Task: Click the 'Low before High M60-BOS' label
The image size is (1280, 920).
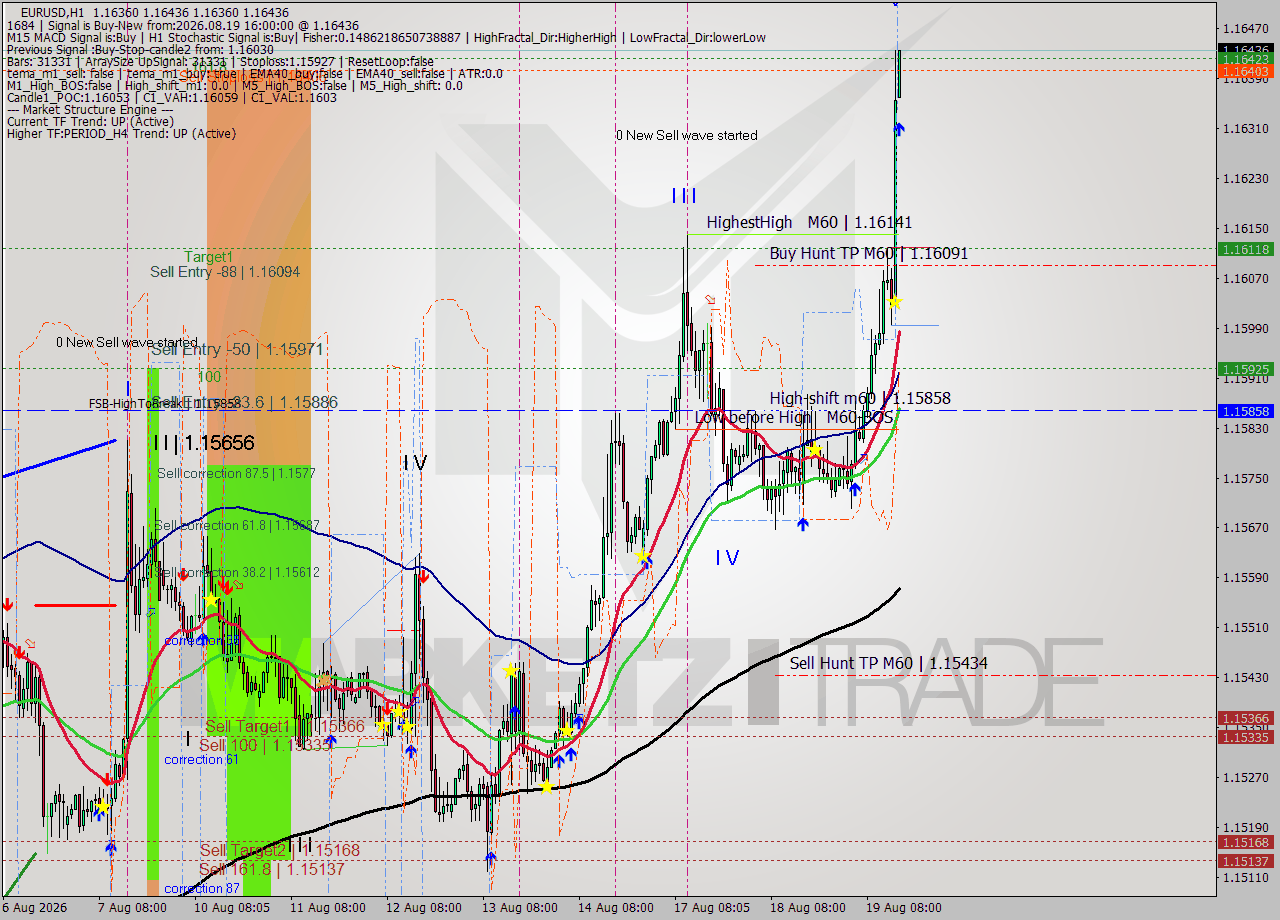Action: click(x=794, y=417)
